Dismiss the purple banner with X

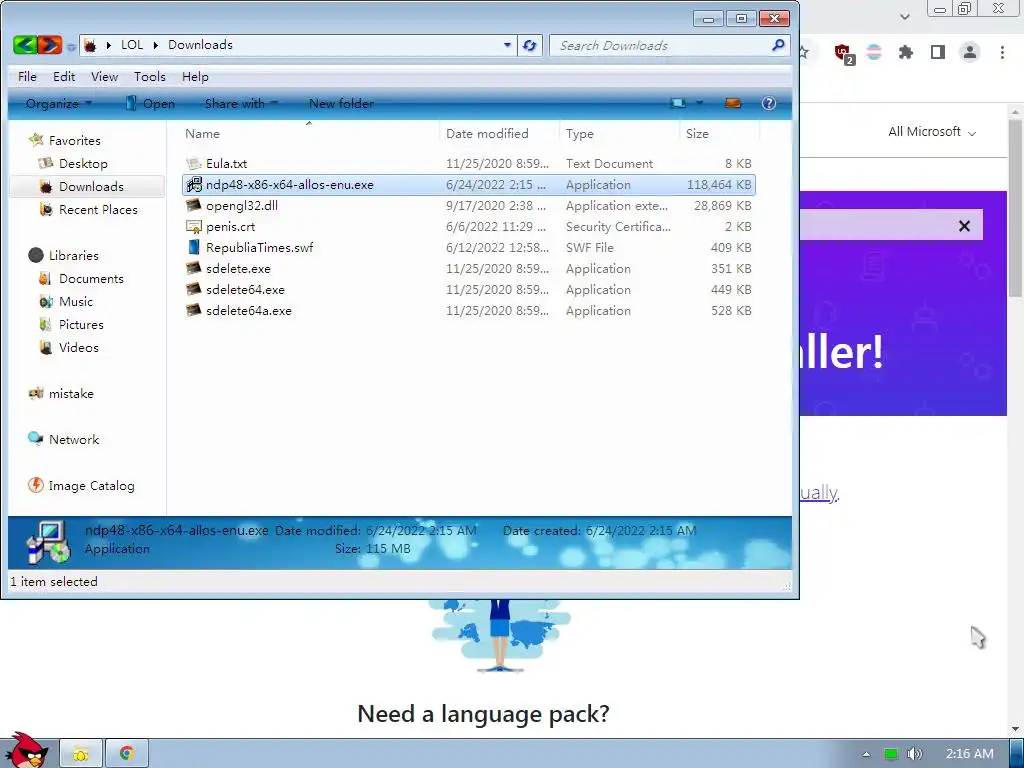[964, 226]
